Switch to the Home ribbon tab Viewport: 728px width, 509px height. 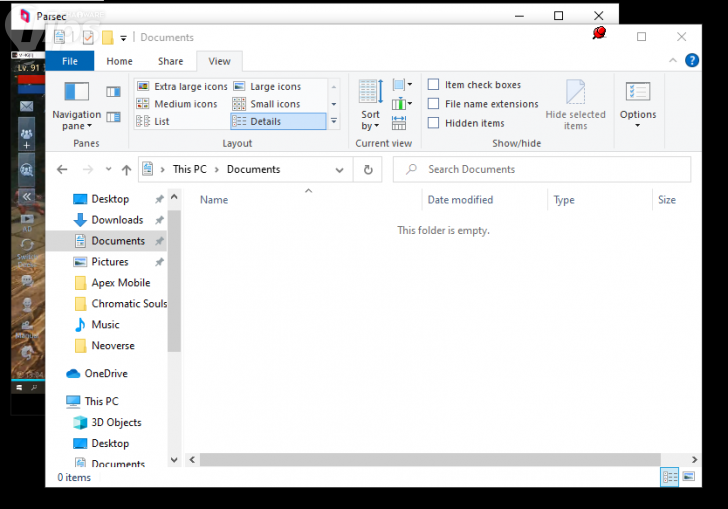click(x=119, y=61)
